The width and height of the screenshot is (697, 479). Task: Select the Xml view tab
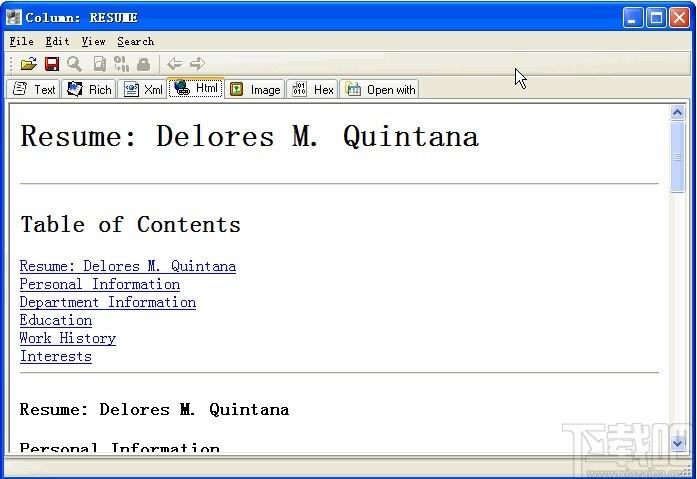click(x=143, y=89)
